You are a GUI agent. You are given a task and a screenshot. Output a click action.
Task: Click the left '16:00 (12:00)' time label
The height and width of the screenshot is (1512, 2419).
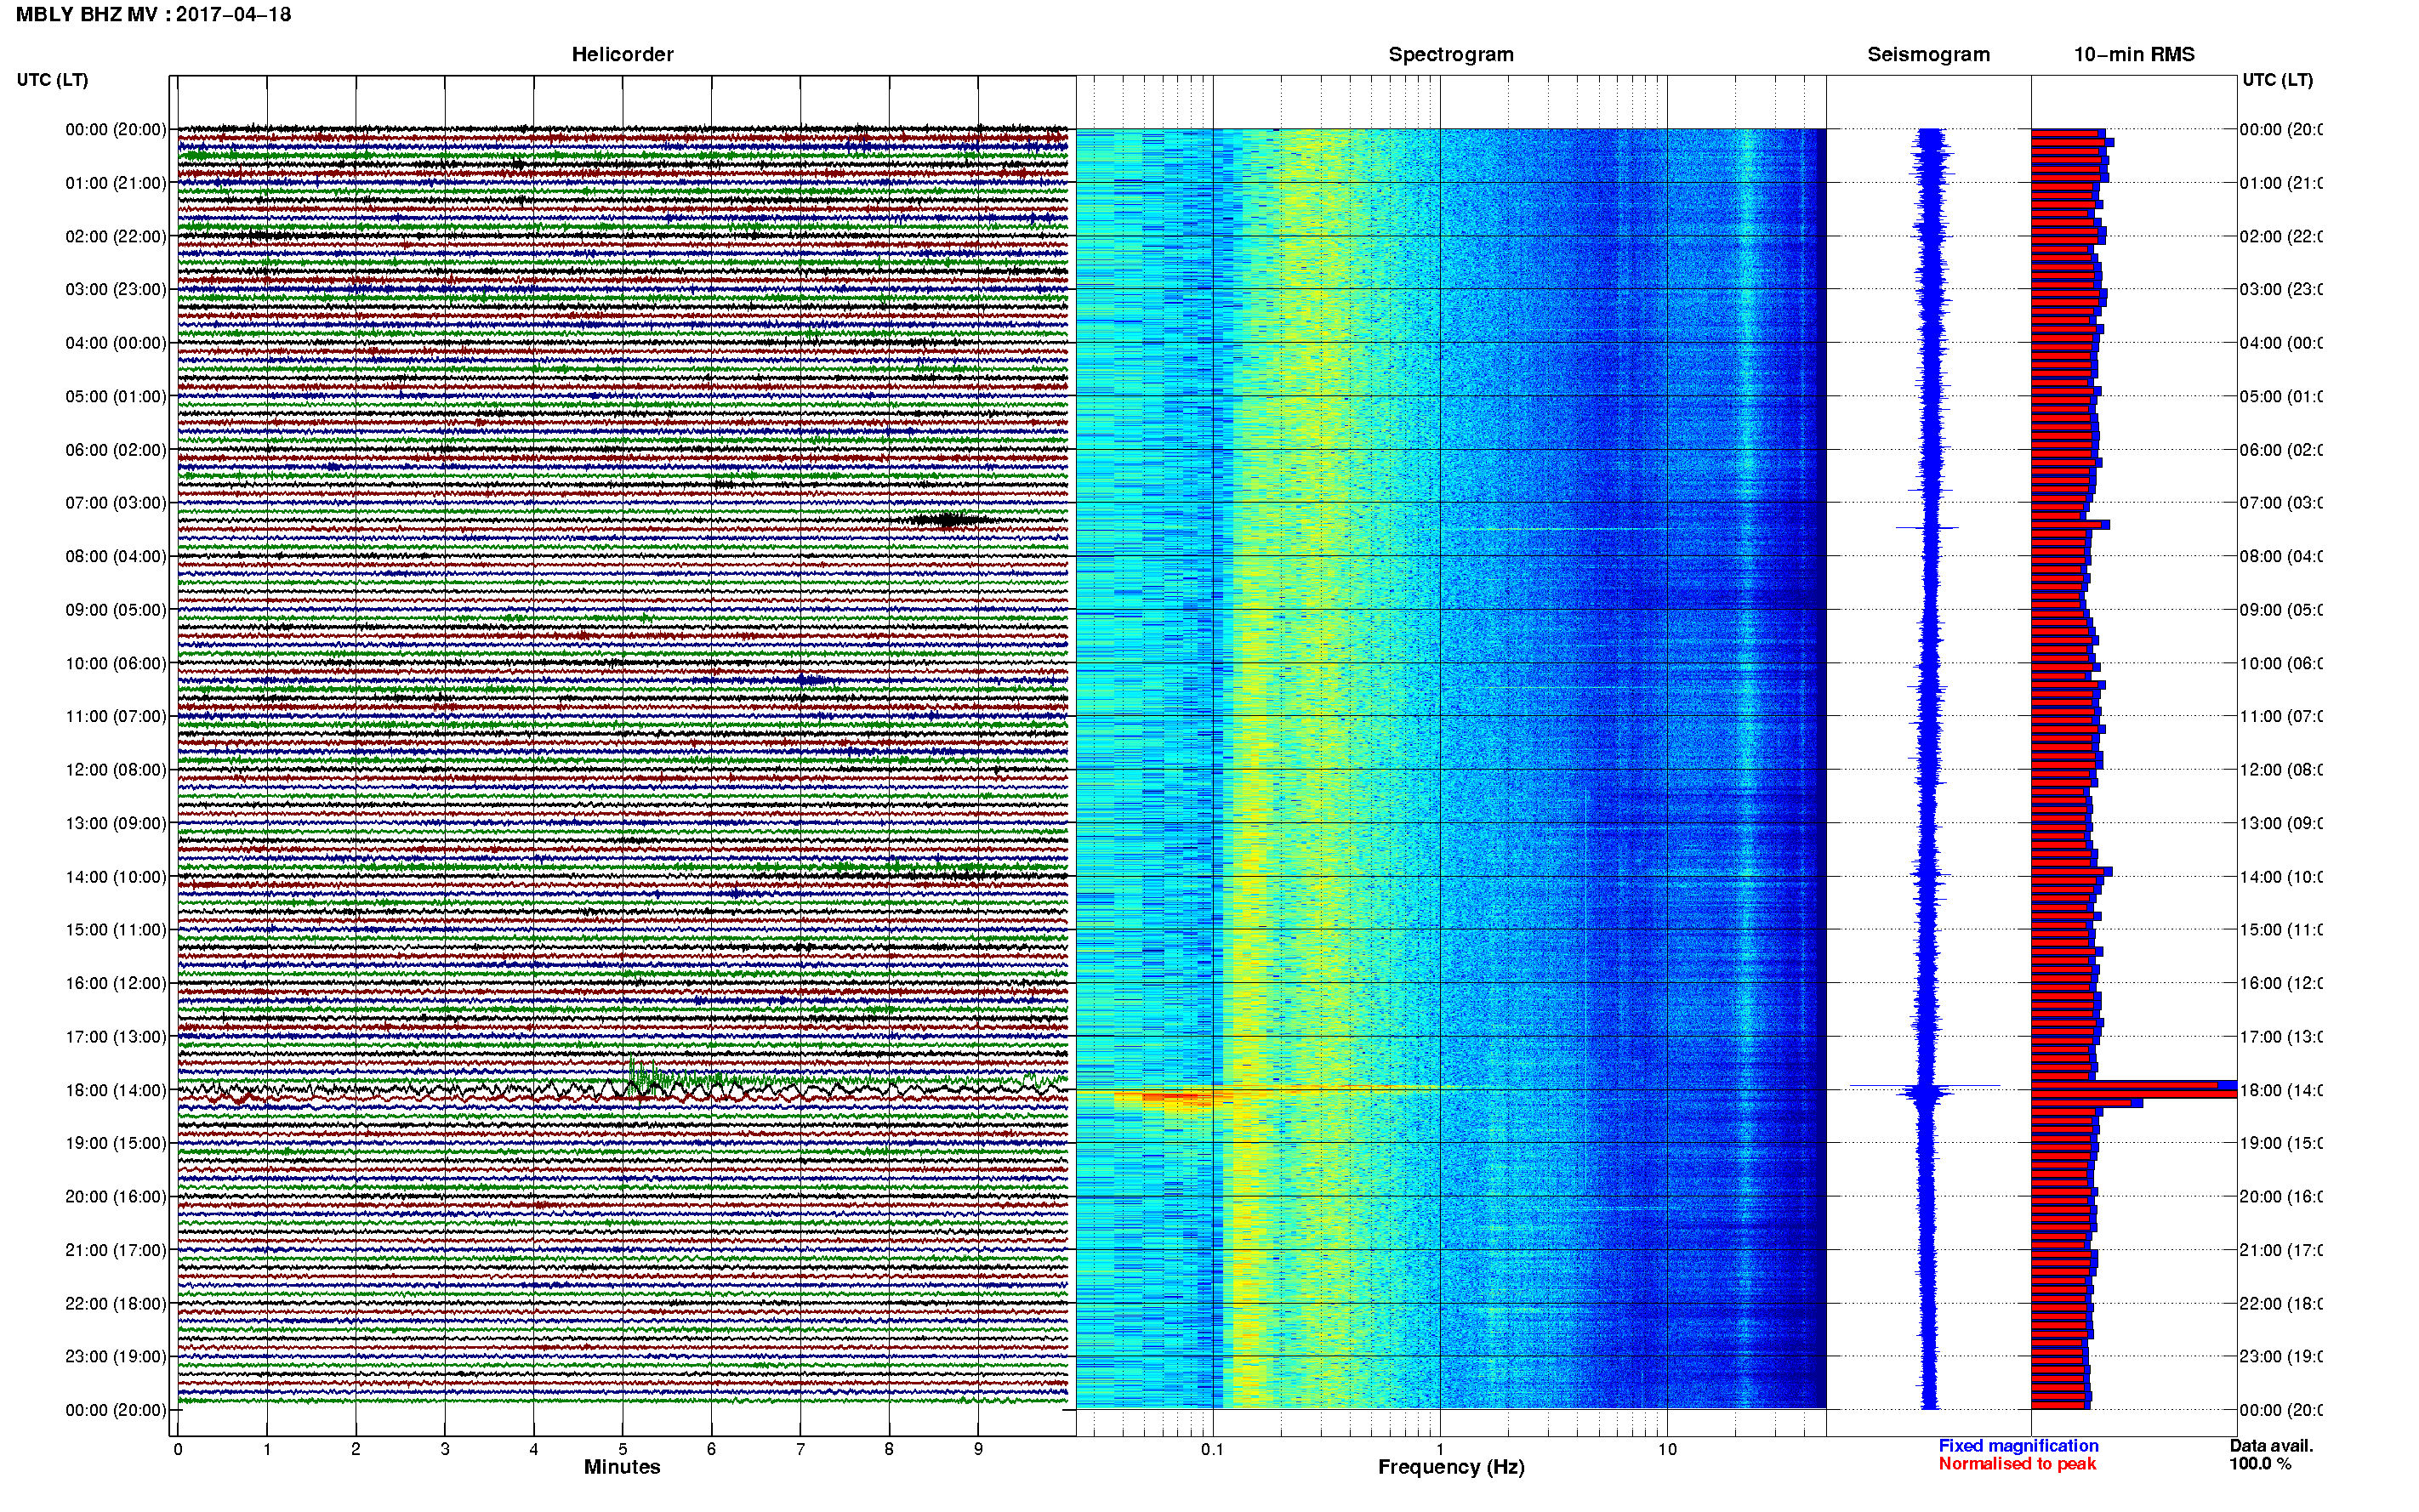pos(116,983)
